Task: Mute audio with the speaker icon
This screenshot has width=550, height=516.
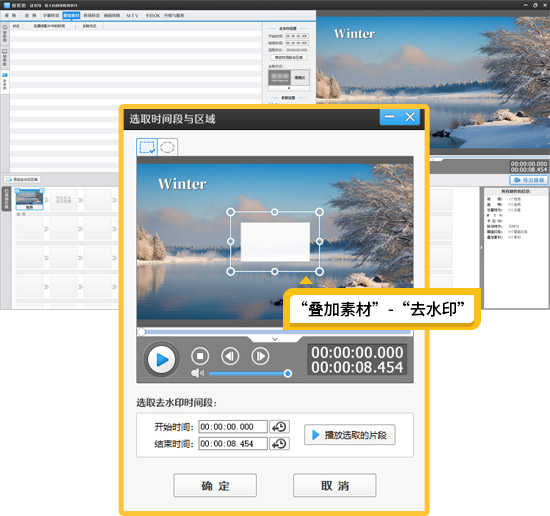Action: tap(197, 373)
